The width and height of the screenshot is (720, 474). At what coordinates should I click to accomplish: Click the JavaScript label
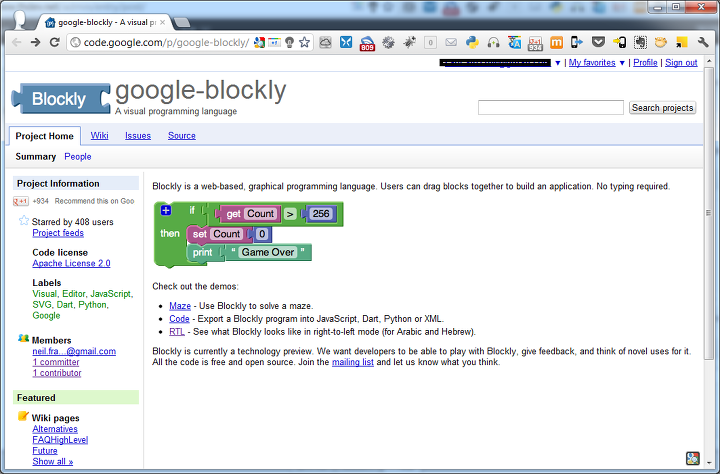coord(111,293)
